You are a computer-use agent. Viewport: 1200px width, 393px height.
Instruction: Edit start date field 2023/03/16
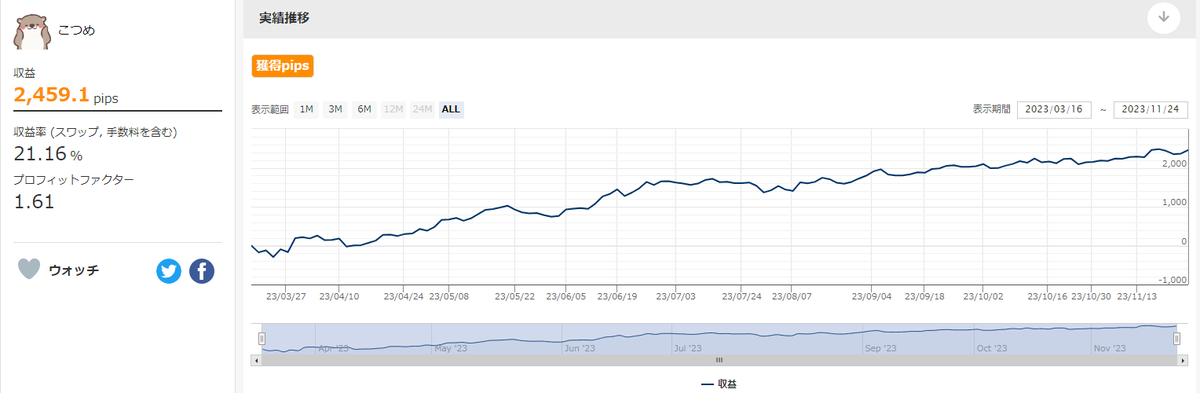click(1054, 109)
